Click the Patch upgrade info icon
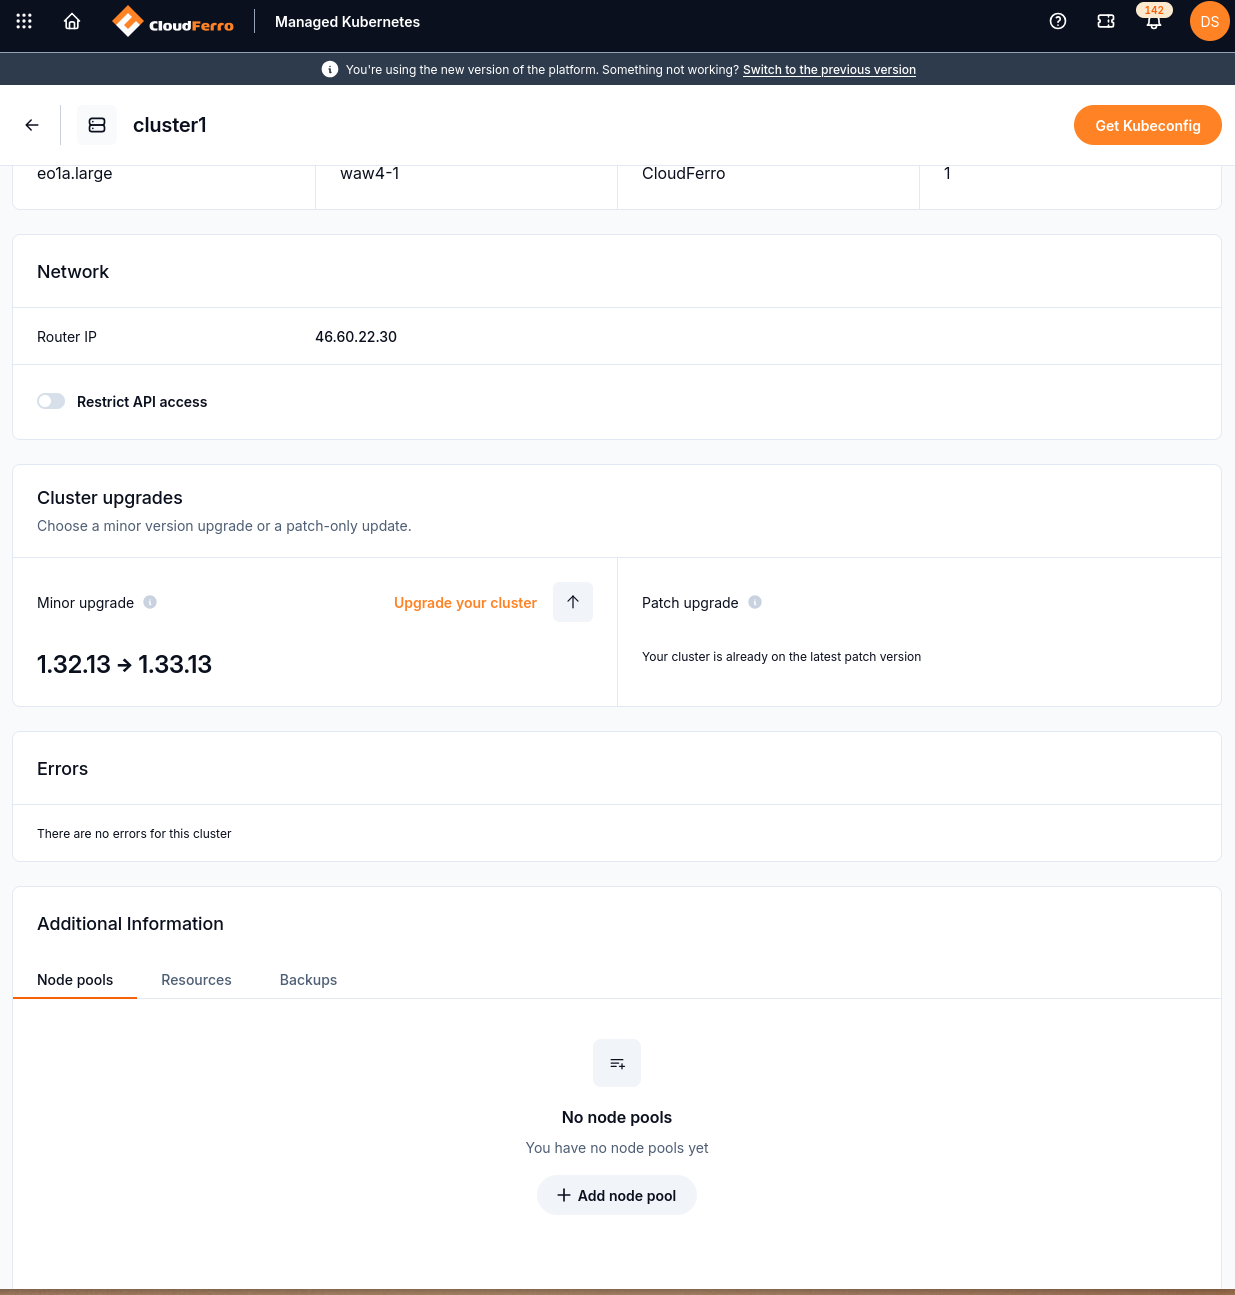The height and width of the screenshot is (1295, 1235). (x=755, y=602)
